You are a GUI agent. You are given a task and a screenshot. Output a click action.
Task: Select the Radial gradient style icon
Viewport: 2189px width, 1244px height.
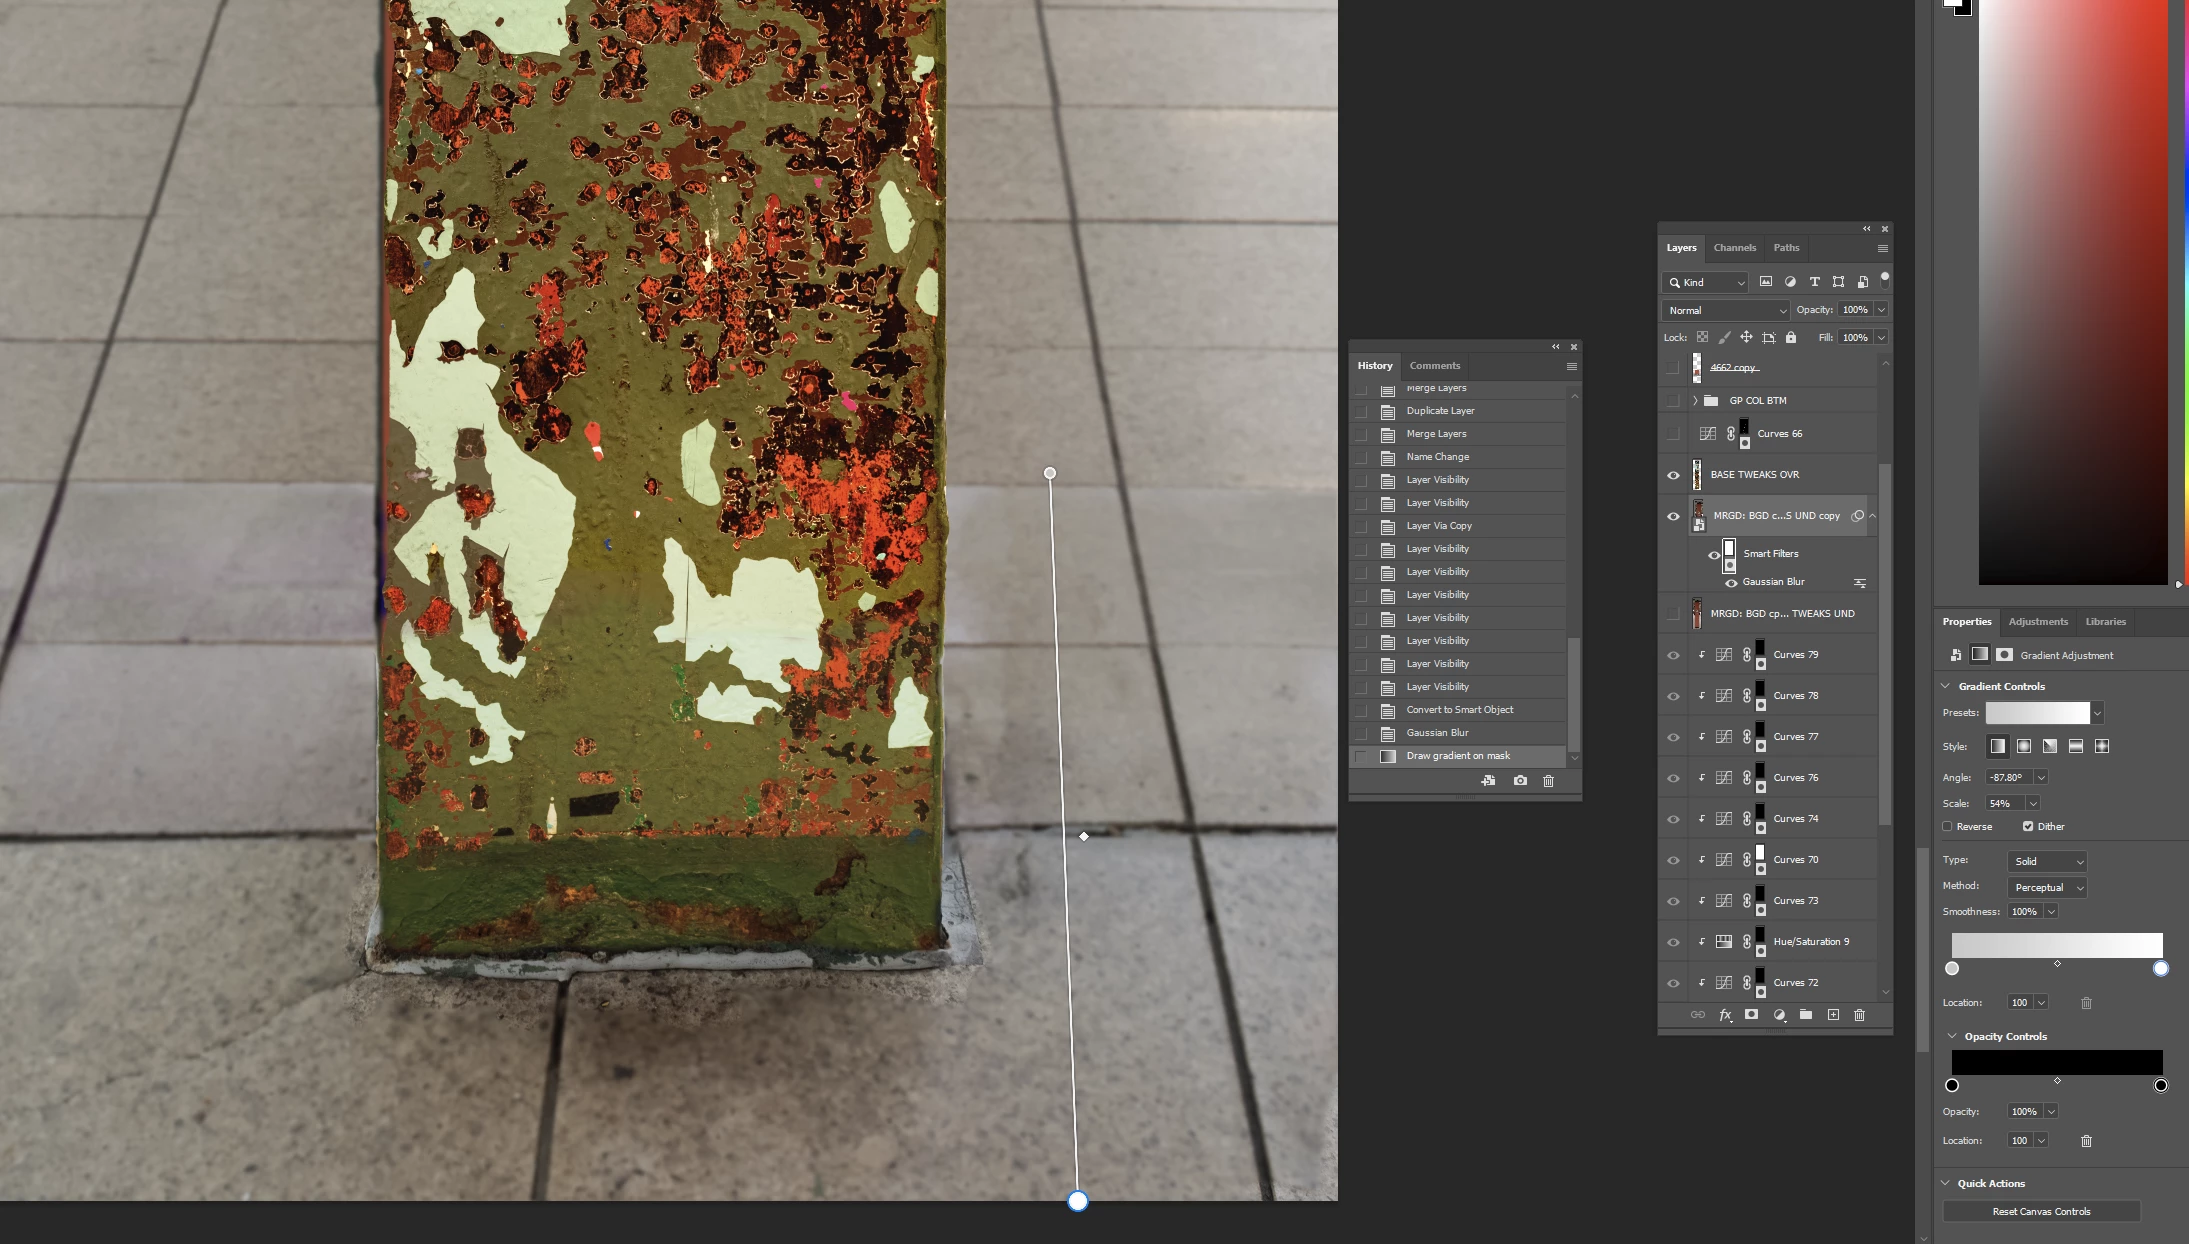[2024, 746]
